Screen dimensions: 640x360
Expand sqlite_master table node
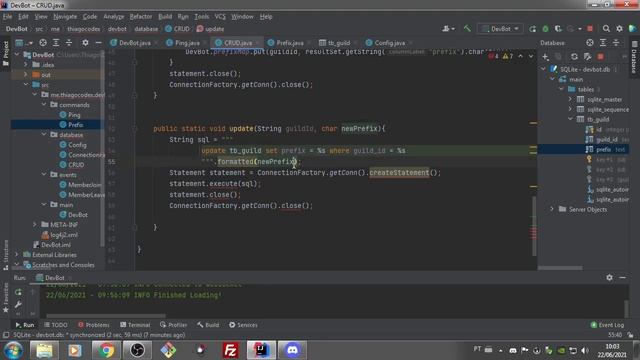pos(570,99)
